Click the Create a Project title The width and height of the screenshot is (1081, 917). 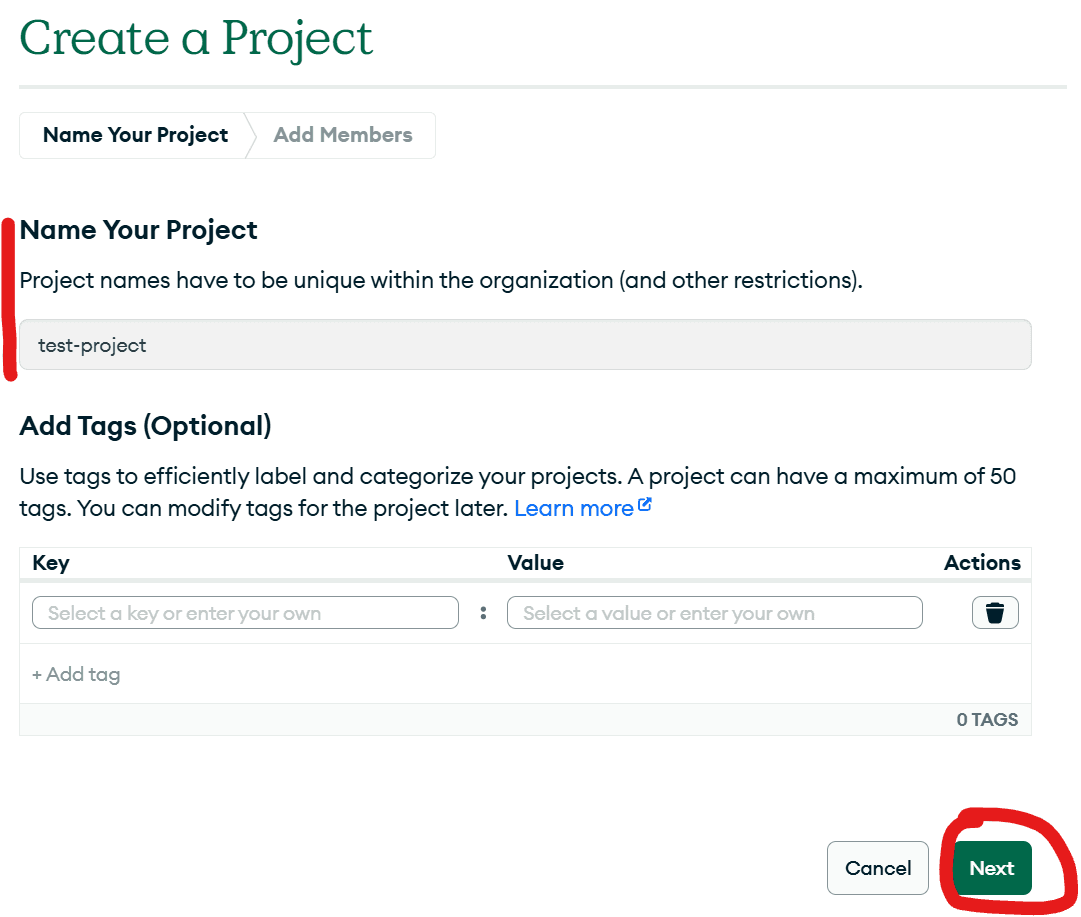click(196, 38)
